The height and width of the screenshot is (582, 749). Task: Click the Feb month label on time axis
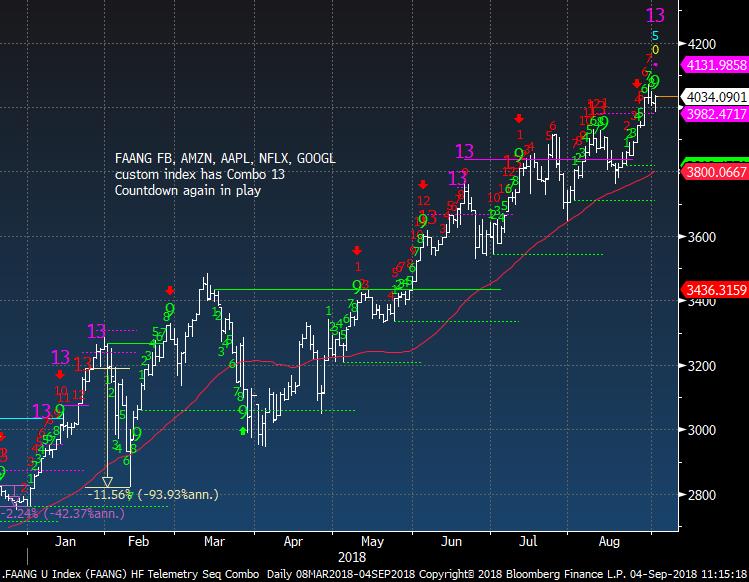pyautogui.click(x=139, y=541)
